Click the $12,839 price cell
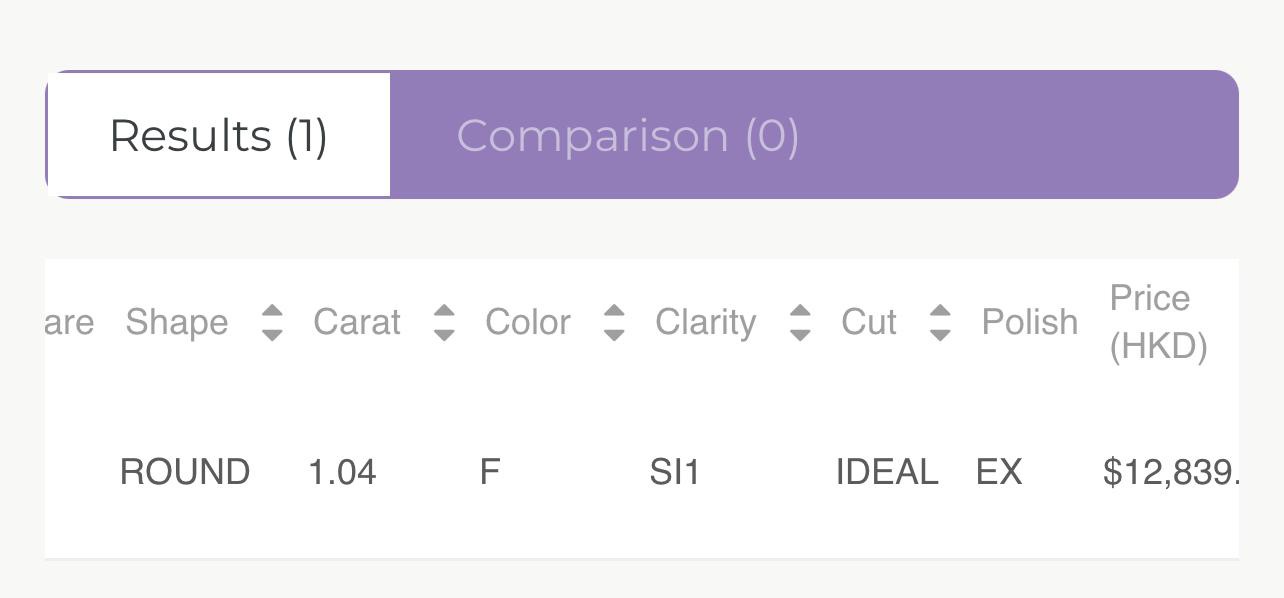This screenshot has height=598, width=1284. pos(1170,472)
